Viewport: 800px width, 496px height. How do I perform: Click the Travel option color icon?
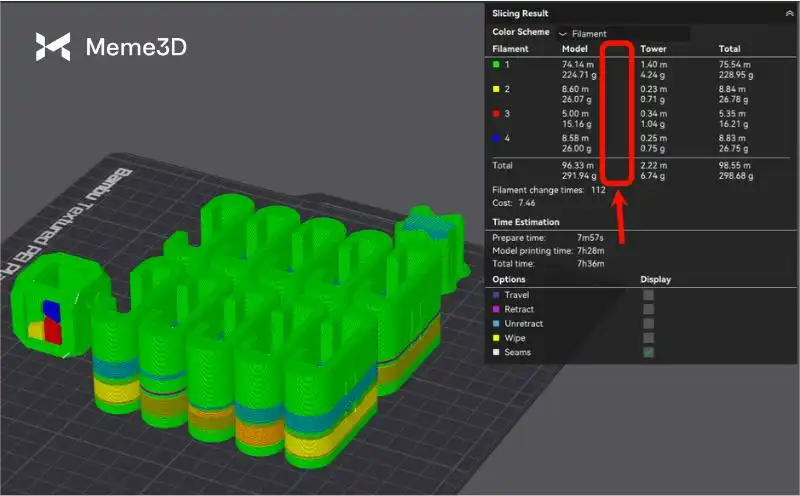pyautogui.click(x=497, y=295)
